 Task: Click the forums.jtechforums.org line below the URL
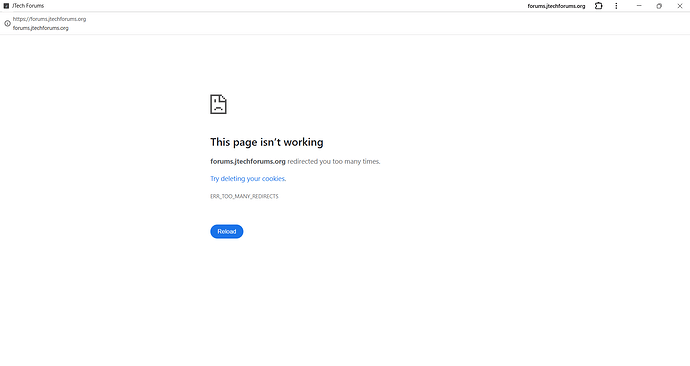[40, 28]
